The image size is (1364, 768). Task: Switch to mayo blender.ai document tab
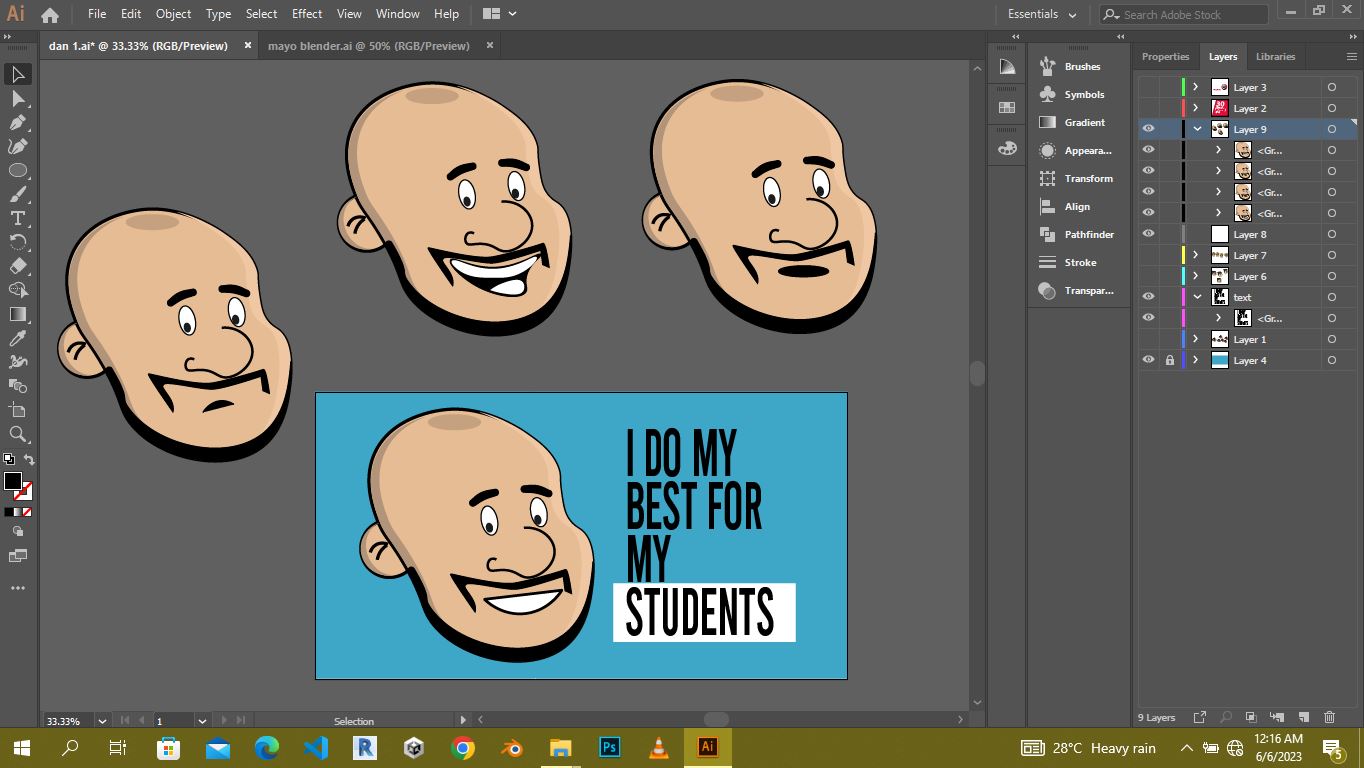pos(369,46)
